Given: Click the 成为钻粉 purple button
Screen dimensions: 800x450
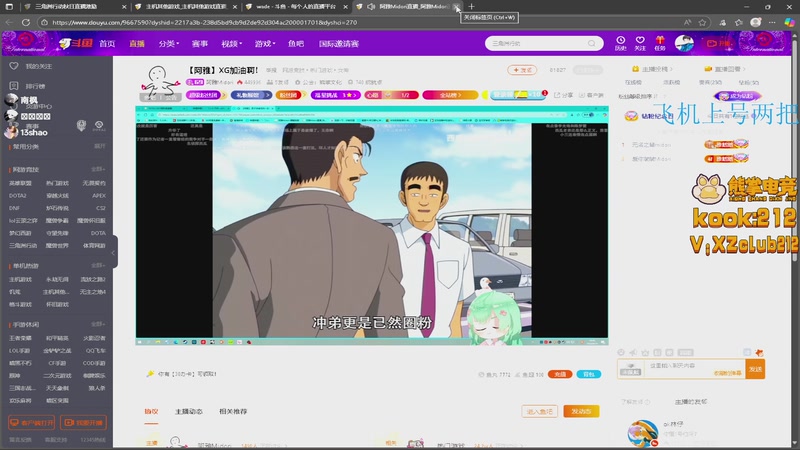Looking at the screenshot, I should click(x=737, y=96).
